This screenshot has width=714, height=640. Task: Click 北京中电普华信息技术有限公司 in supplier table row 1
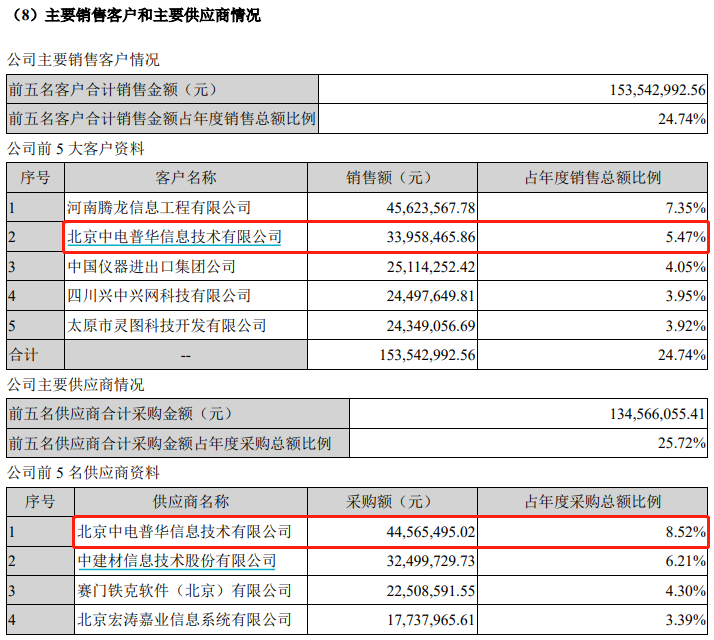pos(184,532)
